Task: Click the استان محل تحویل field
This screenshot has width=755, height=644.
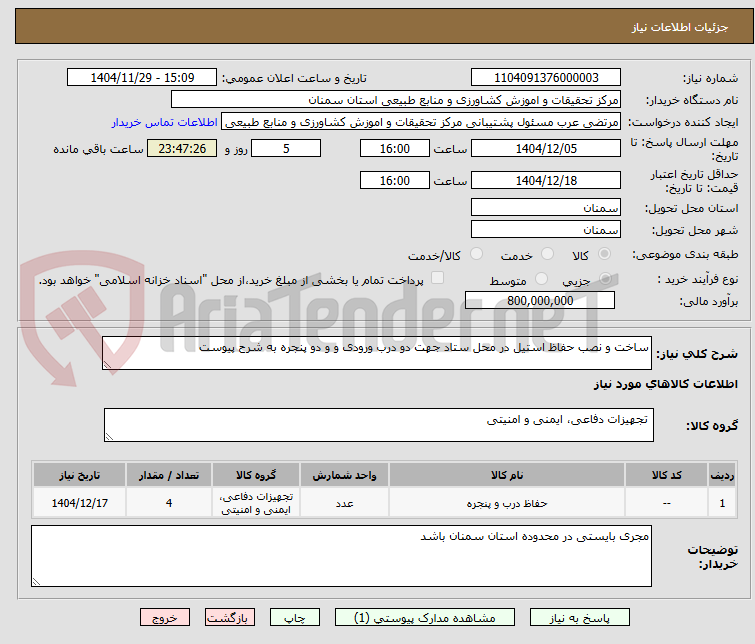Action: [x=546, y=208]
